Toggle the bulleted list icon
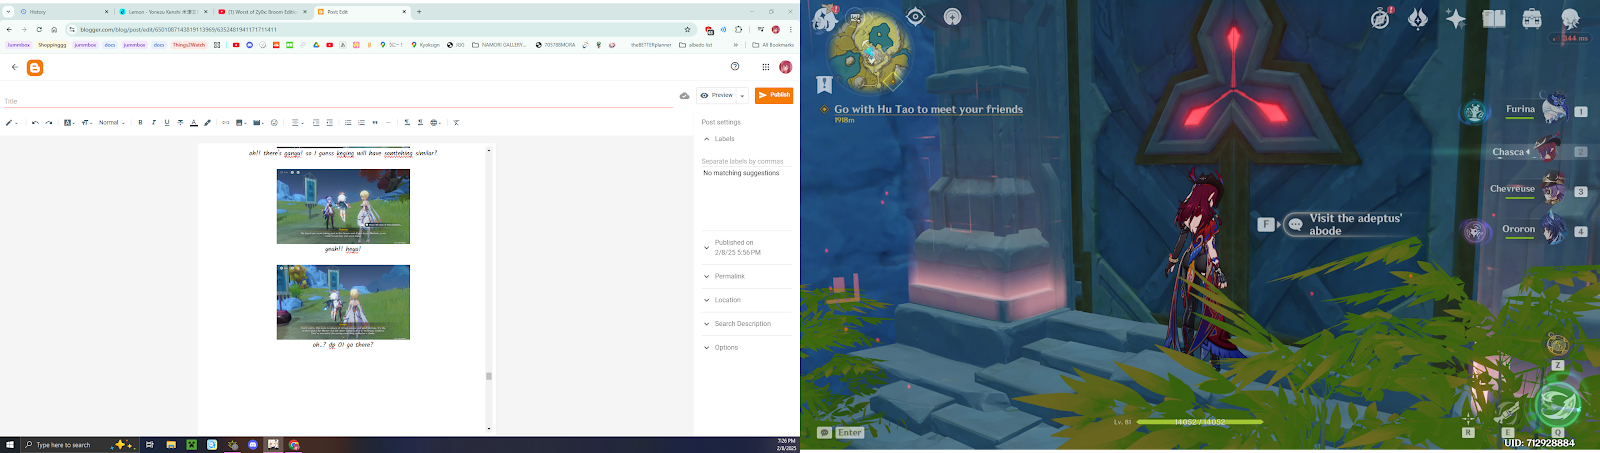This screenshot has height=453, width=1600. pyautogui.click(x=348, y=123)
